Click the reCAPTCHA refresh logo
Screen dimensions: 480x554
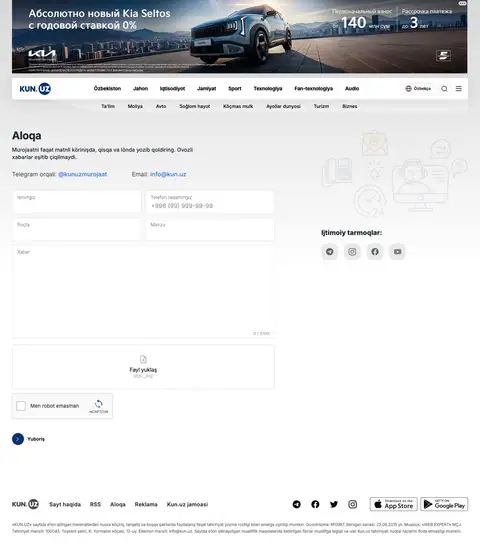click(x=99, y=403)
